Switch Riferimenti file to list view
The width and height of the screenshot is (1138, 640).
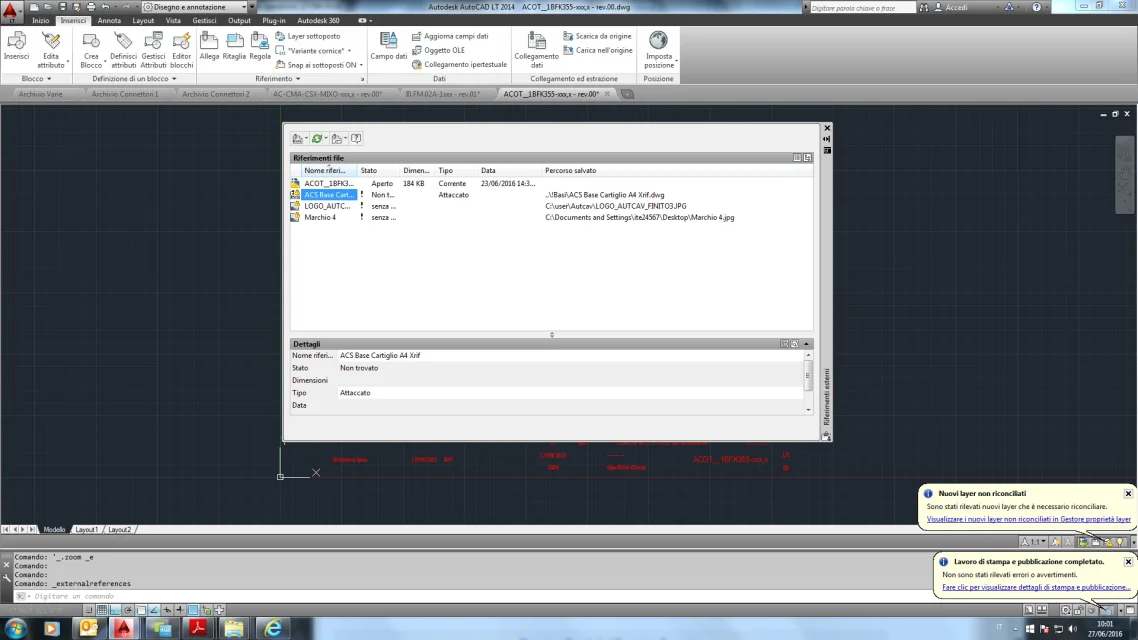797,157
